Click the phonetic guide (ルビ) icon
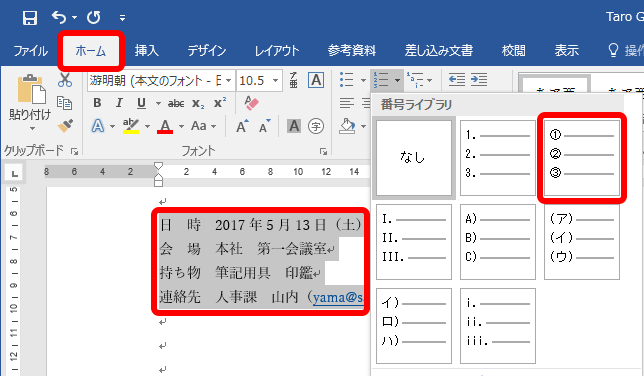The height and width of the screenshot is (376, 644). coord(293,80)
